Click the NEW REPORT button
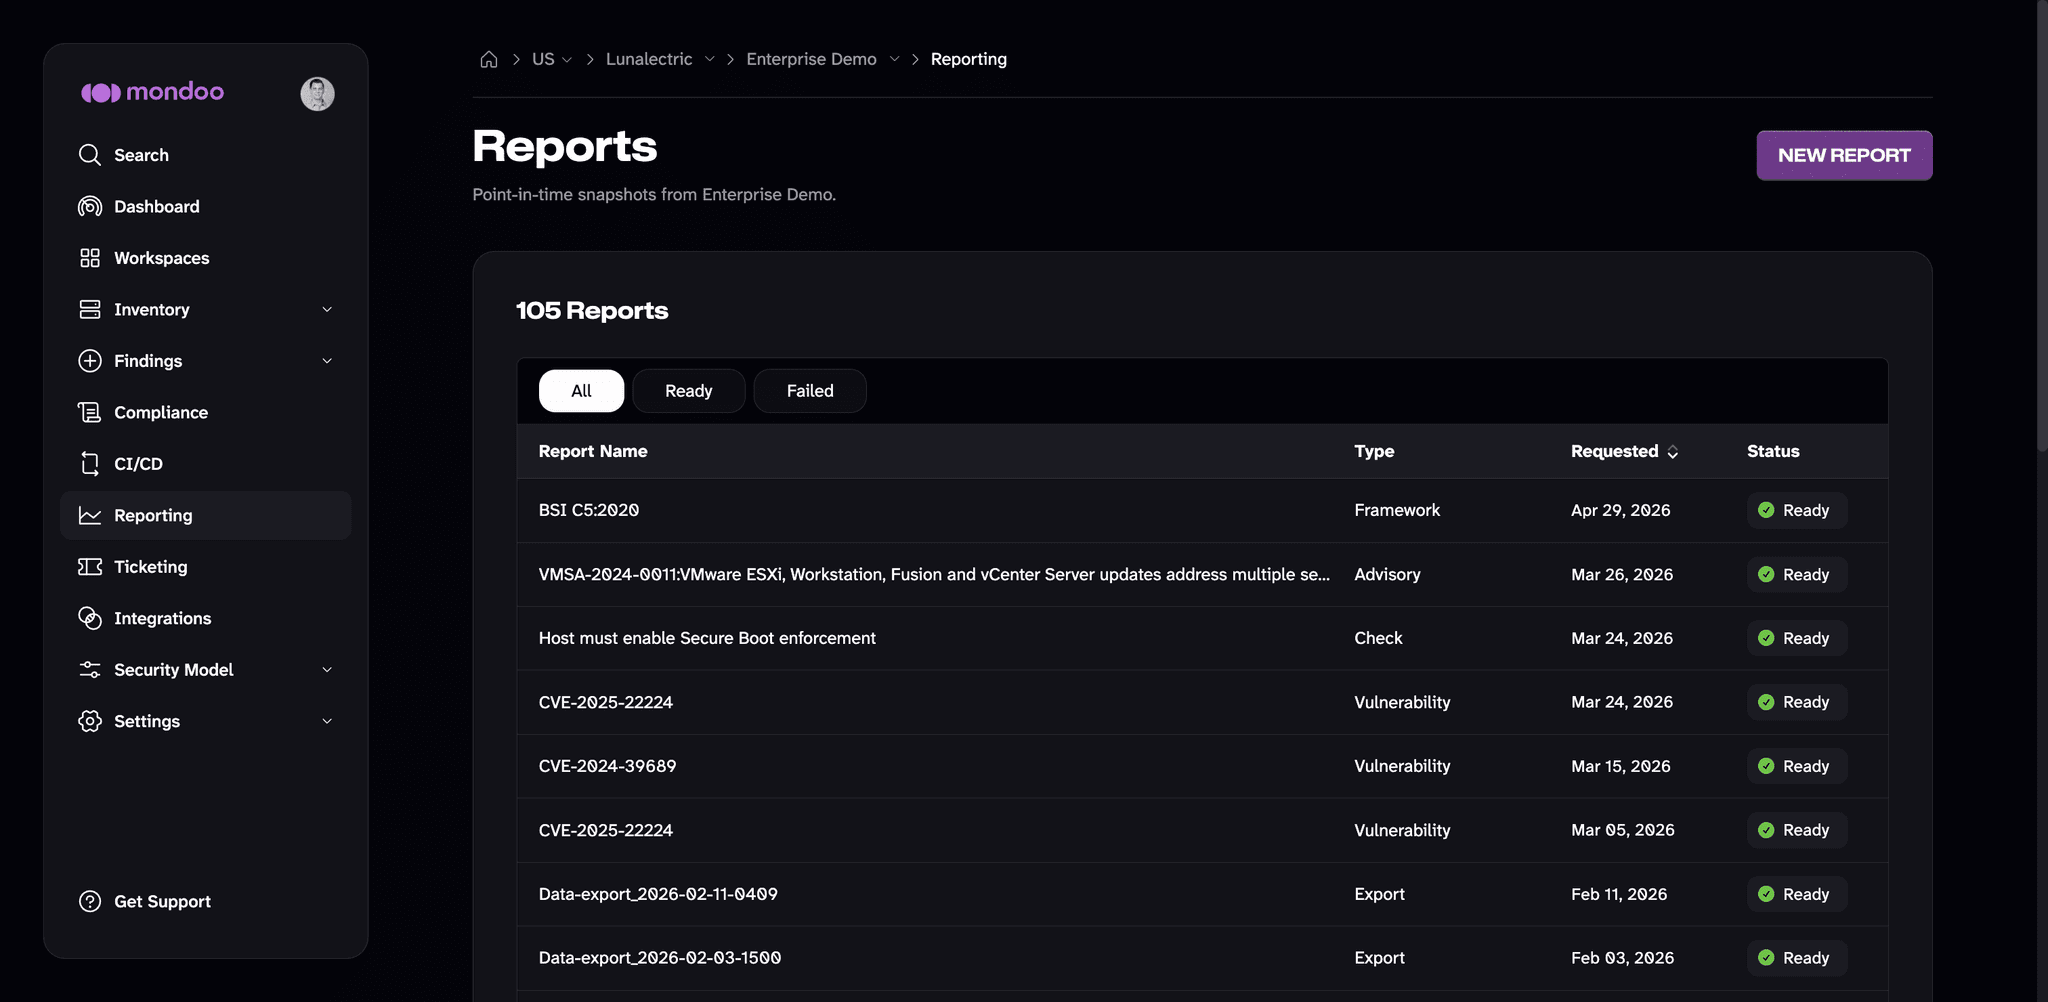 coord(1844,155)
